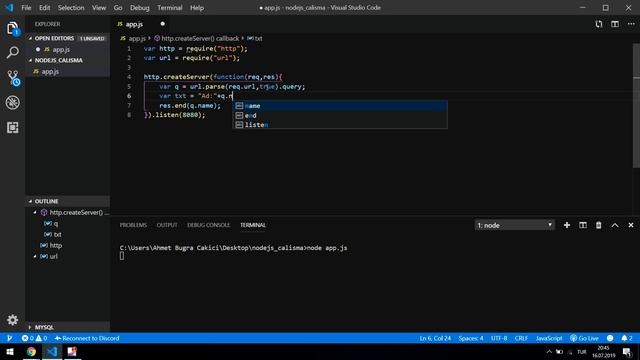Open the Action Center notification icon
Image resolution: width=640 pixels, height=360 pixels.
tap(627, 351)
